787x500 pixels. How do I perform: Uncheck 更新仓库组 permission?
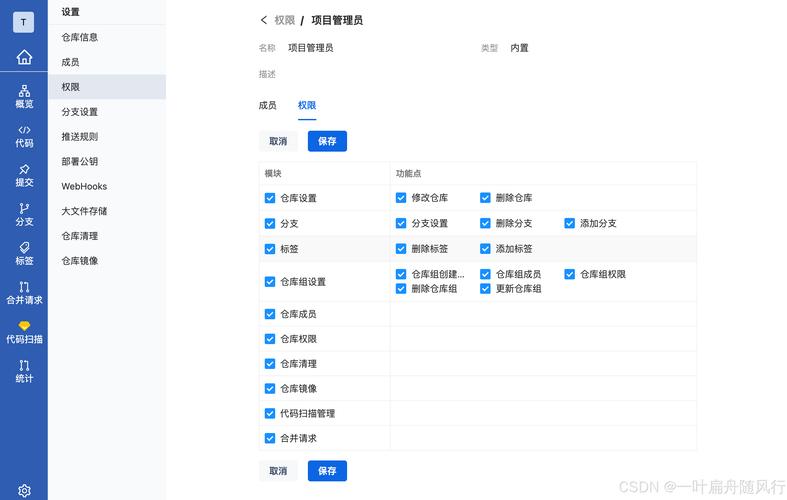(485, 289)
